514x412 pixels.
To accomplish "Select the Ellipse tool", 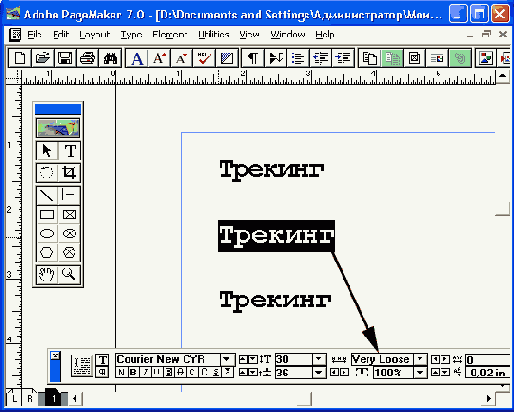I will (47, 233).
